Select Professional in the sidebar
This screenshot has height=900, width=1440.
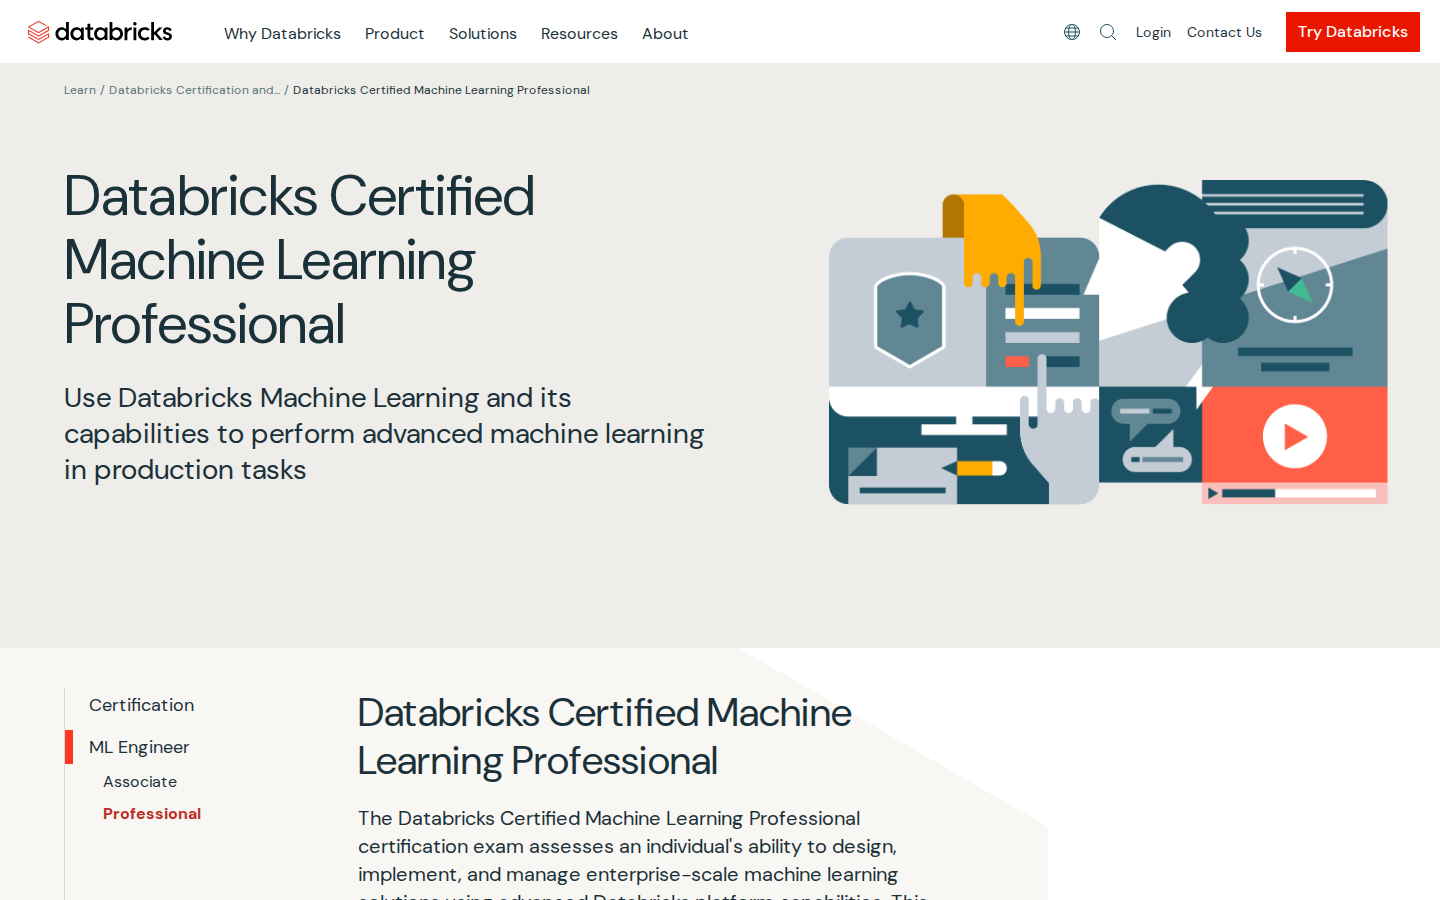tap(152, 814)
